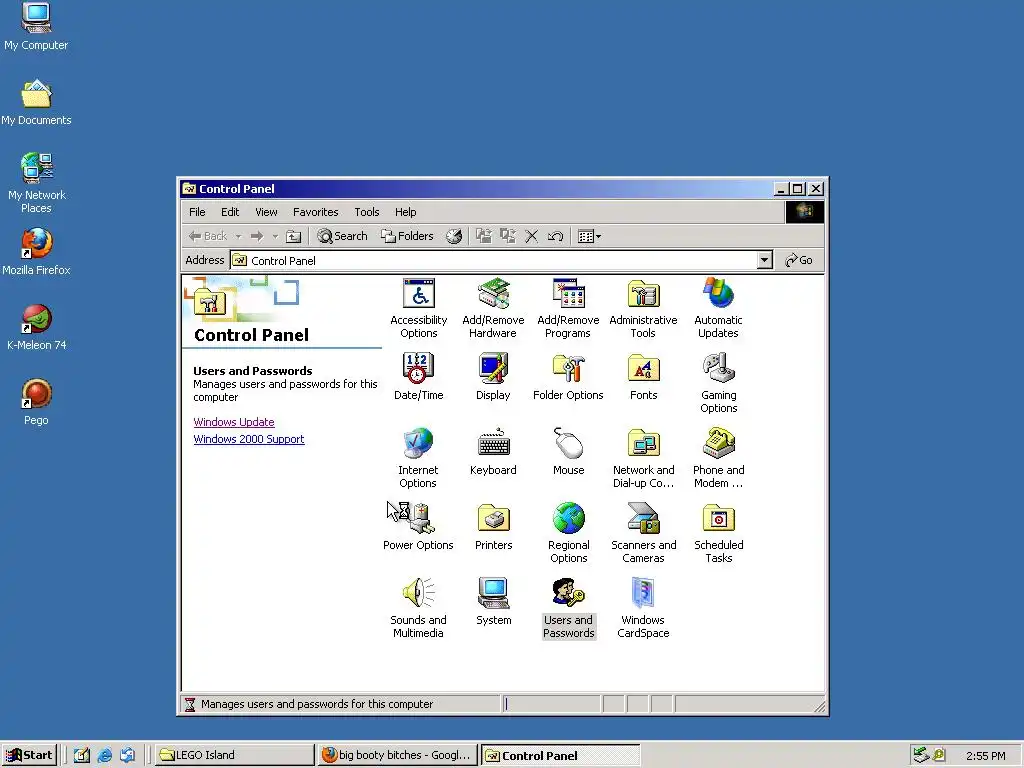Open Network and Dial-up Connections icon
This screenshot has width=1024, height=768.
[643, 458]
